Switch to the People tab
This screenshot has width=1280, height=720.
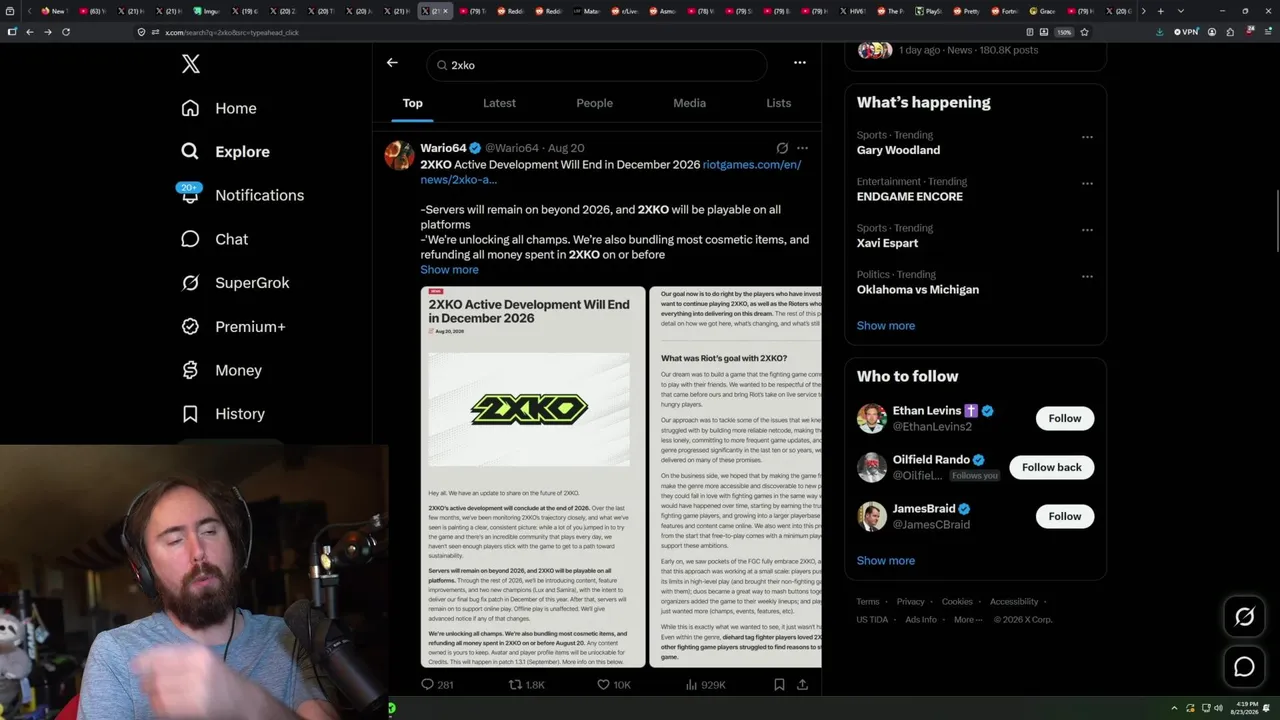tap(594, 103)
